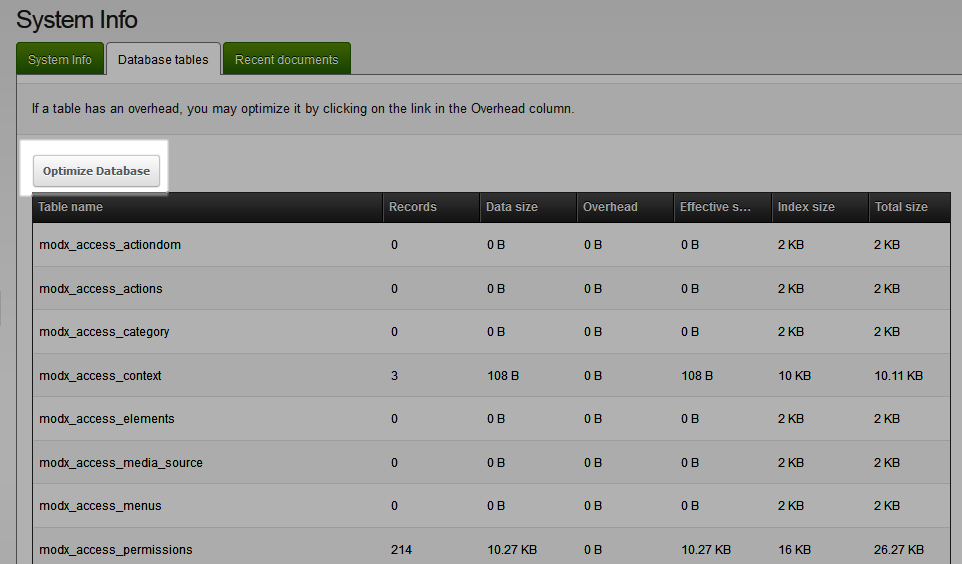Click the Optimize Database button
This screenshot has height=564, width=962.
pos(96,171)
